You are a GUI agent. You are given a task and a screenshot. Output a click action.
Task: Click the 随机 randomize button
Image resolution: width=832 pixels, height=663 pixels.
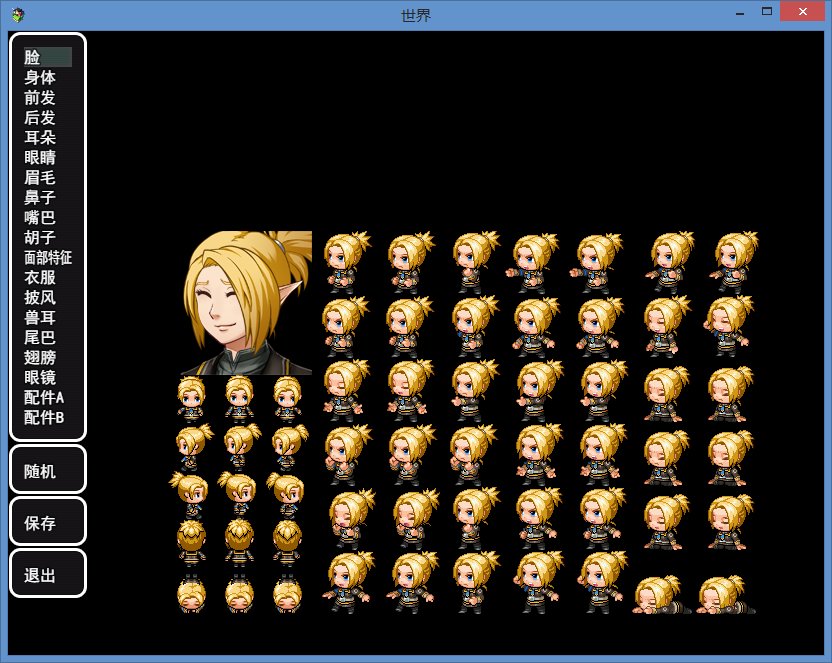coord(48,470)
